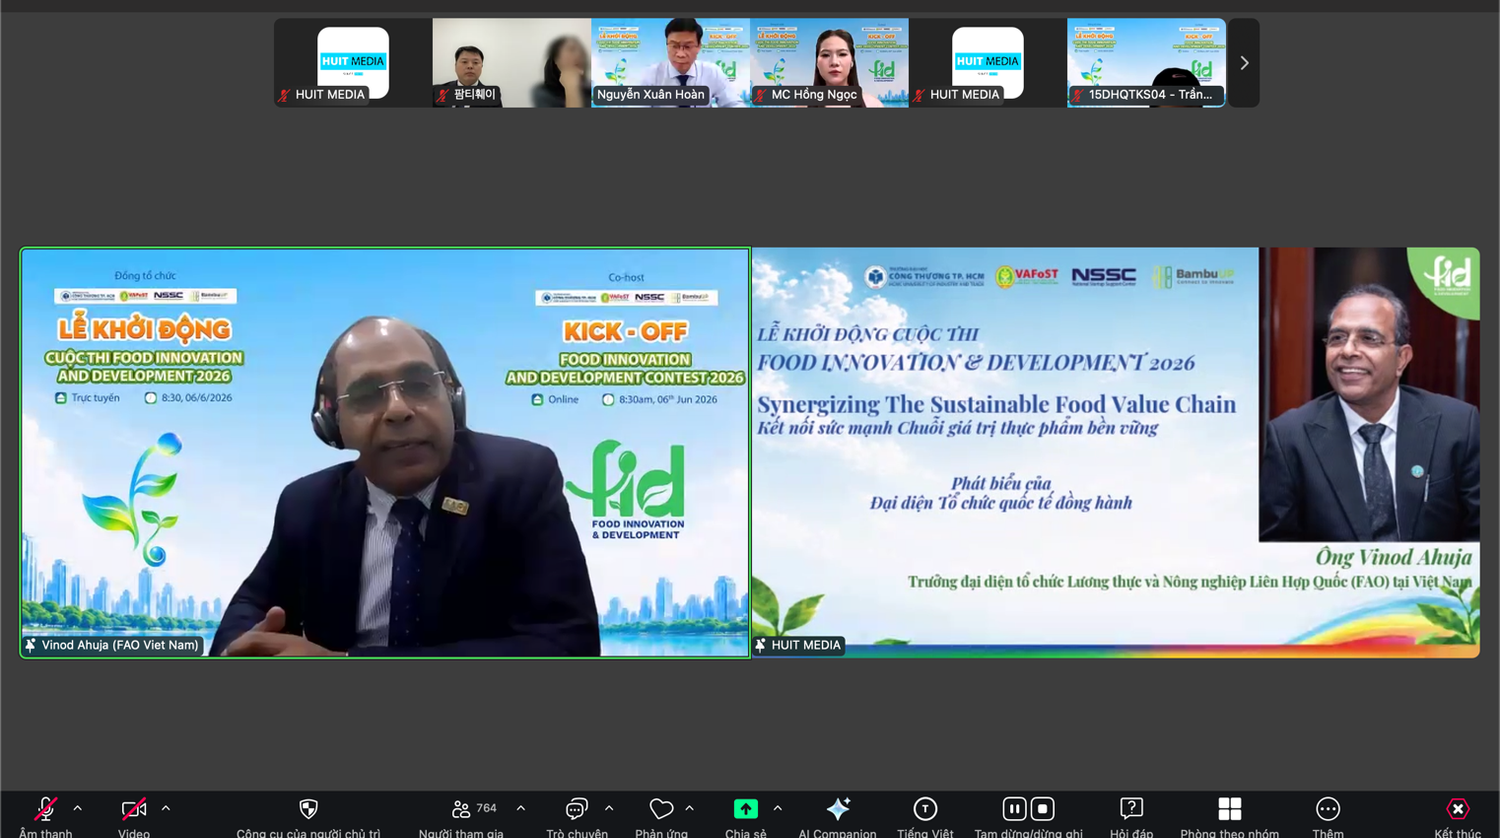Open the Trò chuyện chat icon

[577, 808]
